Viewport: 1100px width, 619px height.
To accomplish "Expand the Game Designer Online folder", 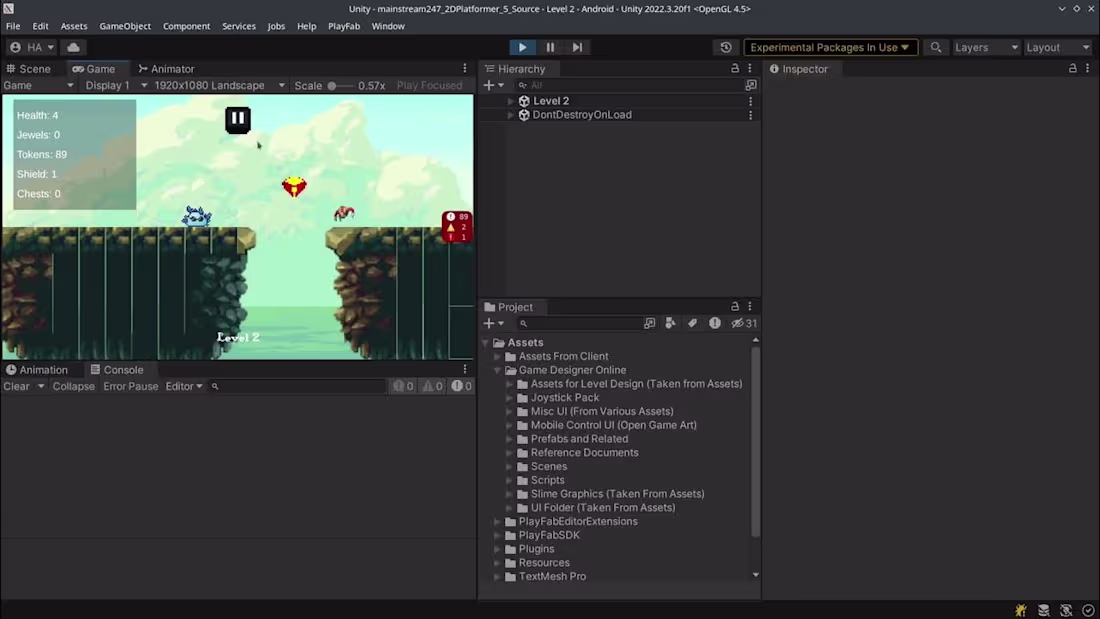I will pyautogui.click(x=497, y=369).
